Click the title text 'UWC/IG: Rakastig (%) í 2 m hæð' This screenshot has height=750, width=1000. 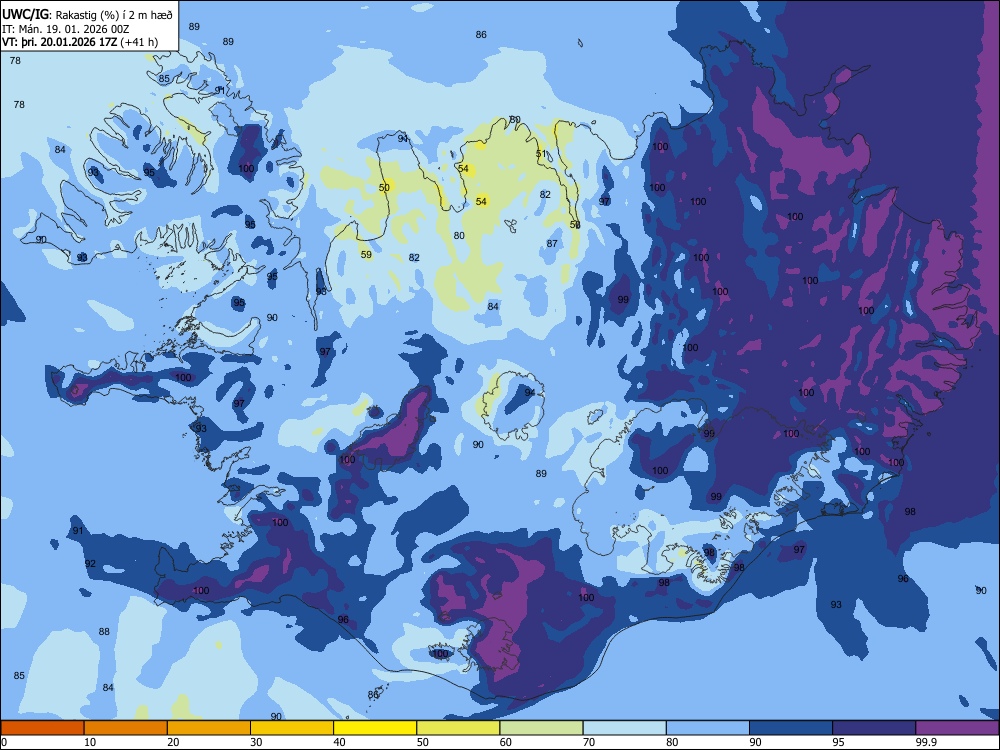point(87,15)
